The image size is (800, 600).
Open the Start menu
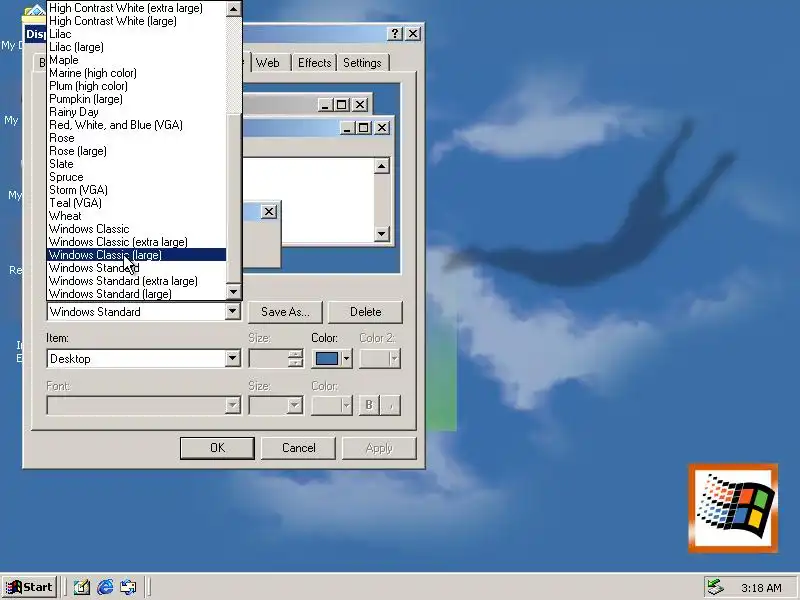30,587
